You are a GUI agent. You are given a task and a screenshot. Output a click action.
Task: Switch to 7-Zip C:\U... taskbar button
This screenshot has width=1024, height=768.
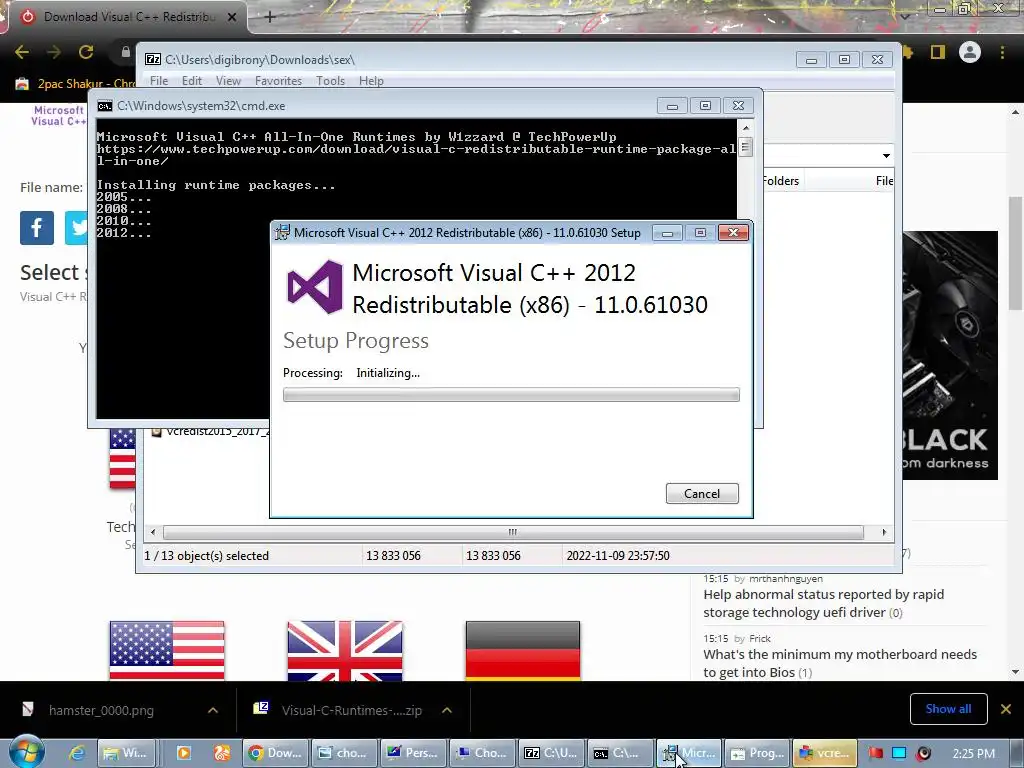point(552,753)
